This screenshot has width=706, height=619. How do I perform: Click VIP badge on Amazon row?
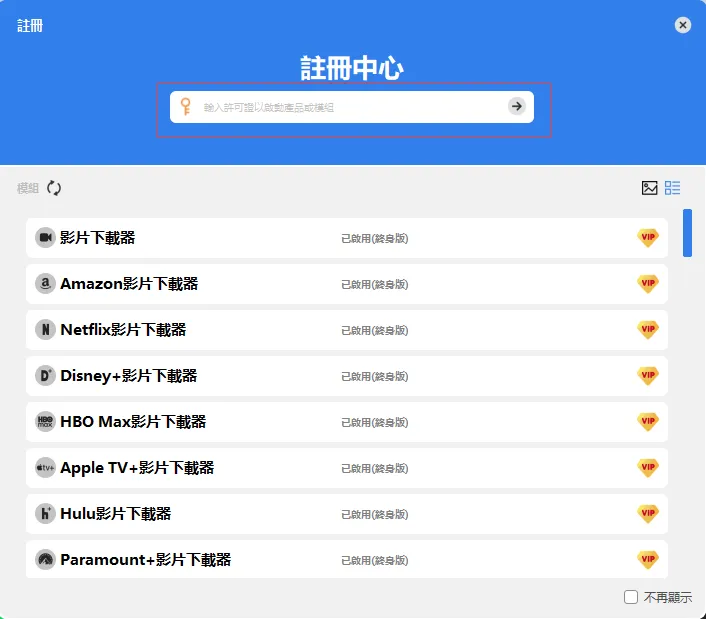pyautogui.click(x=648, y=284)
